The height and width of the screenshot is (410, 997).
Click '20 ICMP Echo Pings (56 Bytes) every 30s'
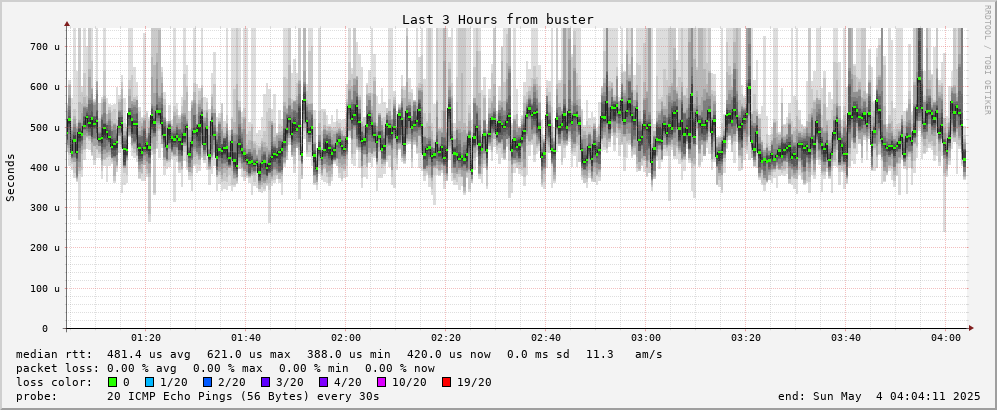244,396
